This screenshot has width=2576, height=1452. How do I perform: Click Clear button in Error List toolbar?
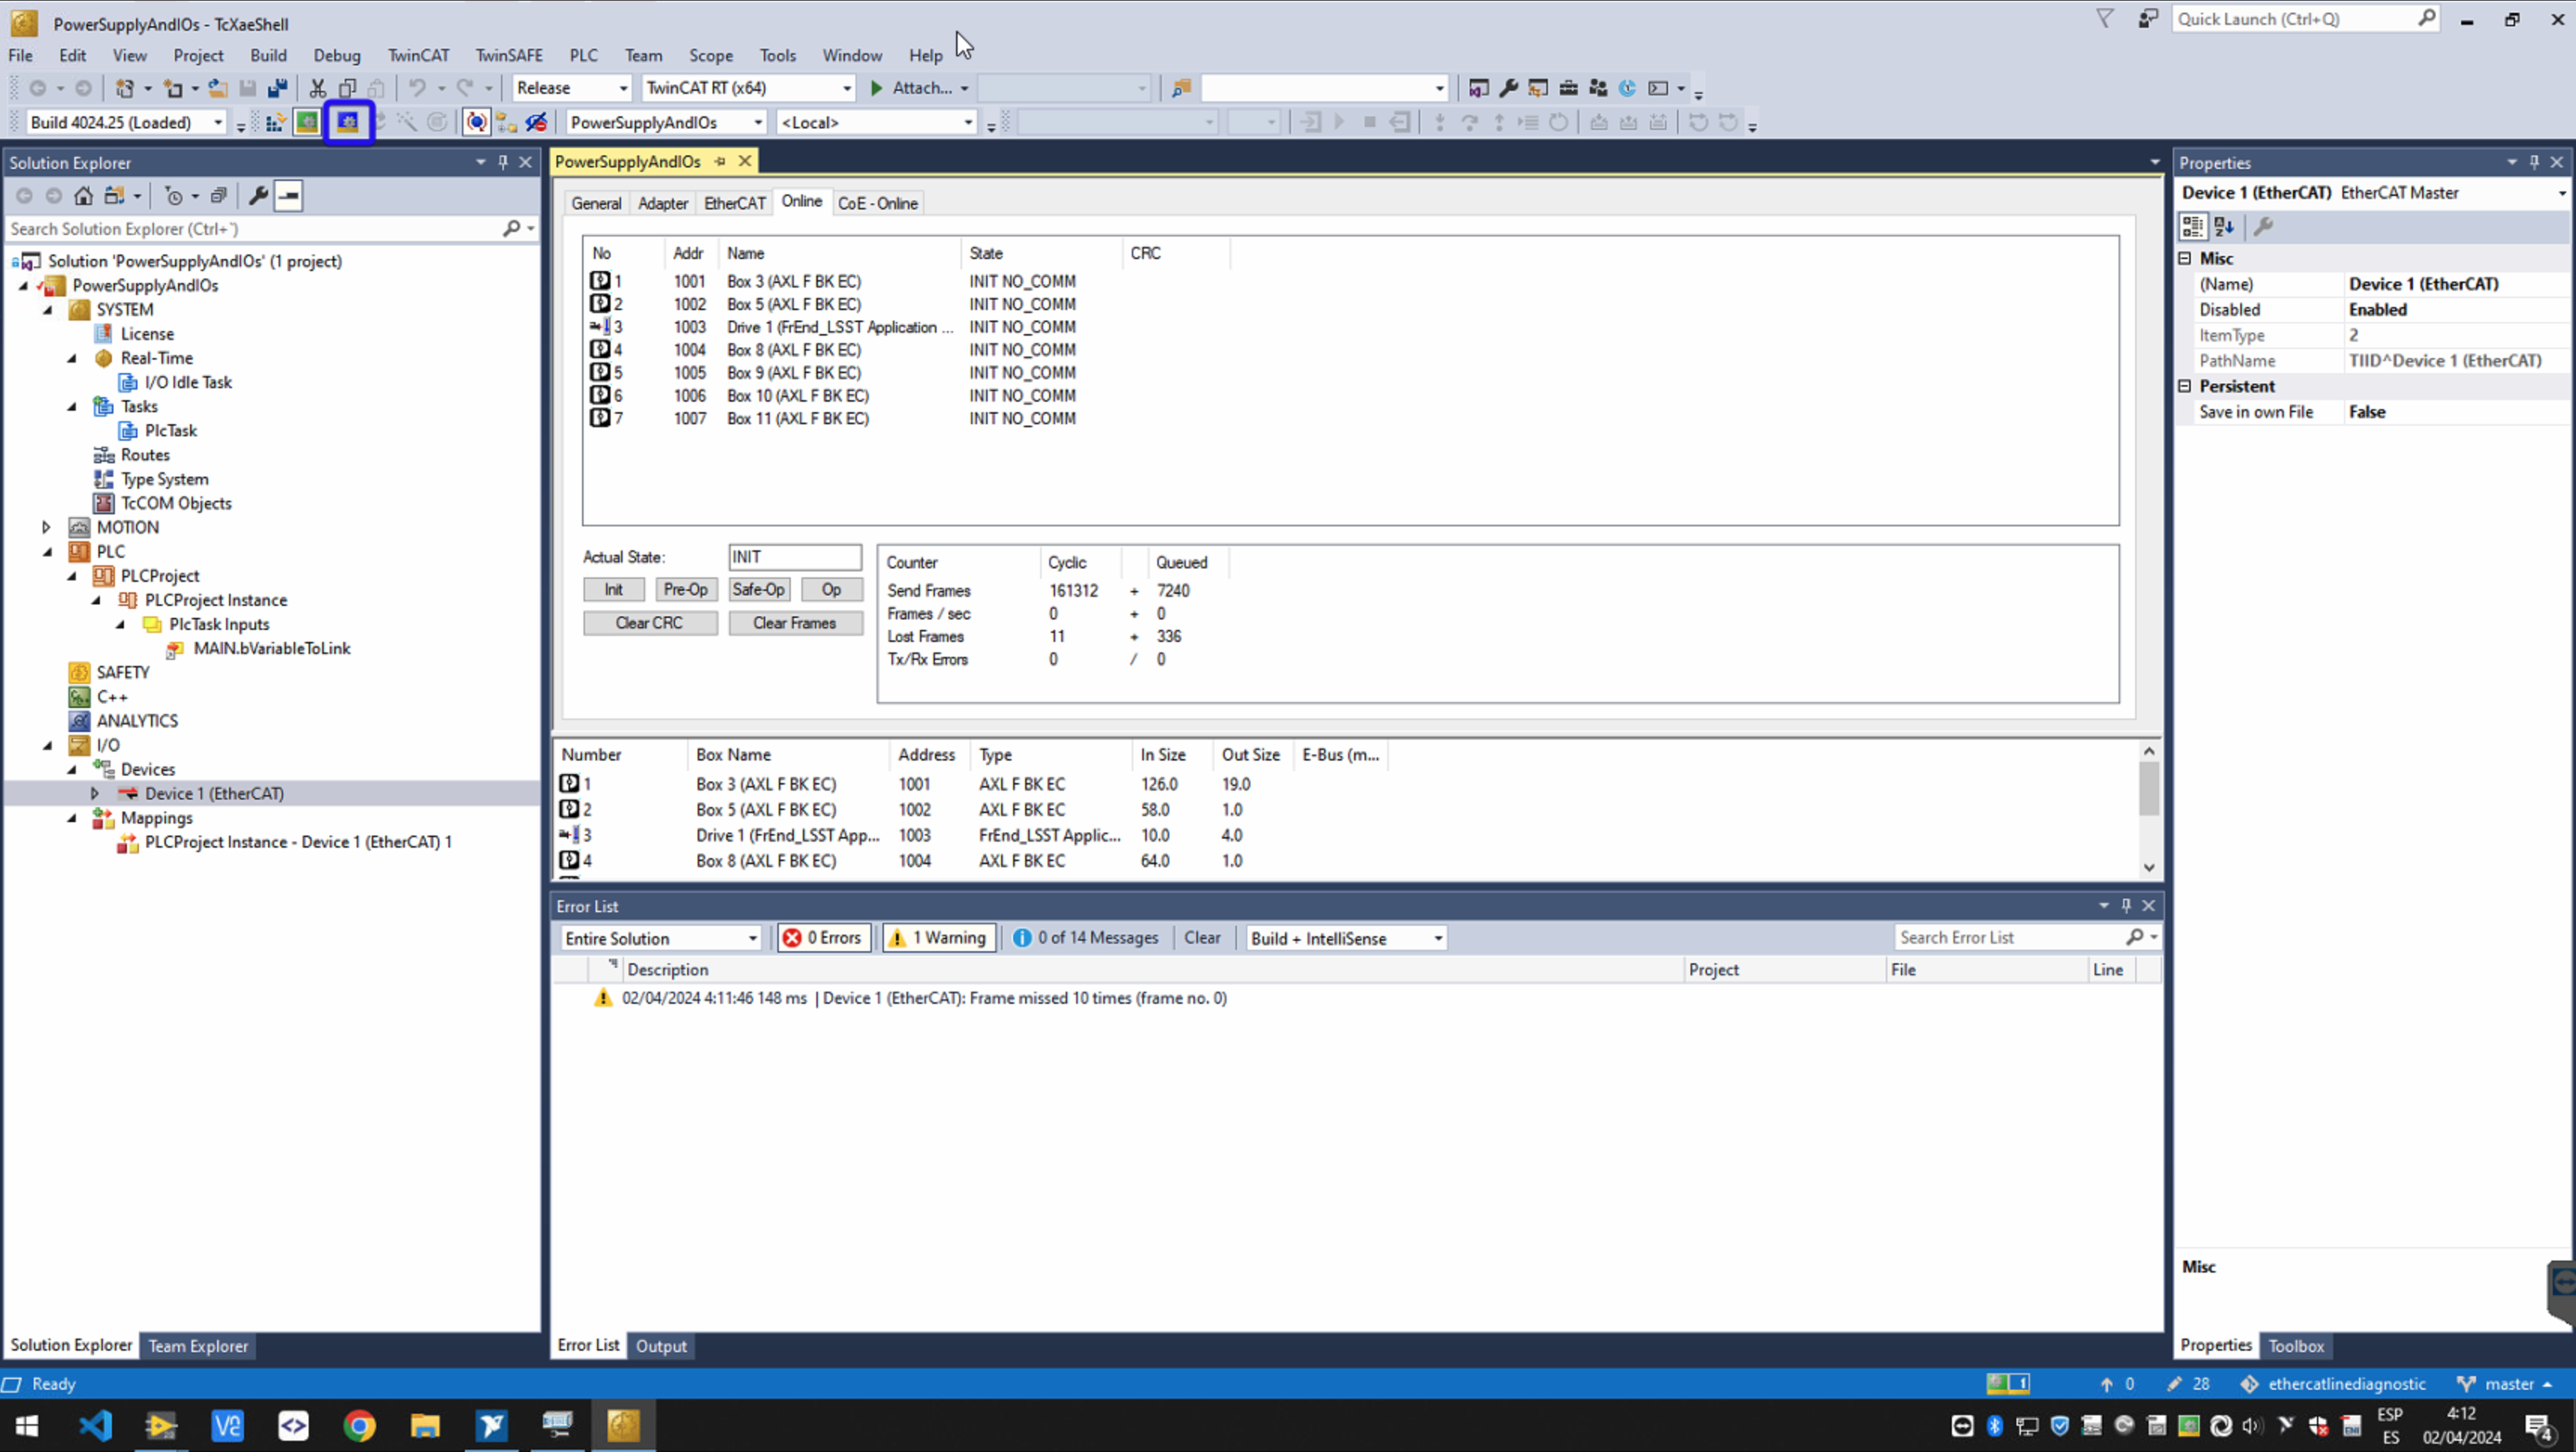pos(1202,938)
